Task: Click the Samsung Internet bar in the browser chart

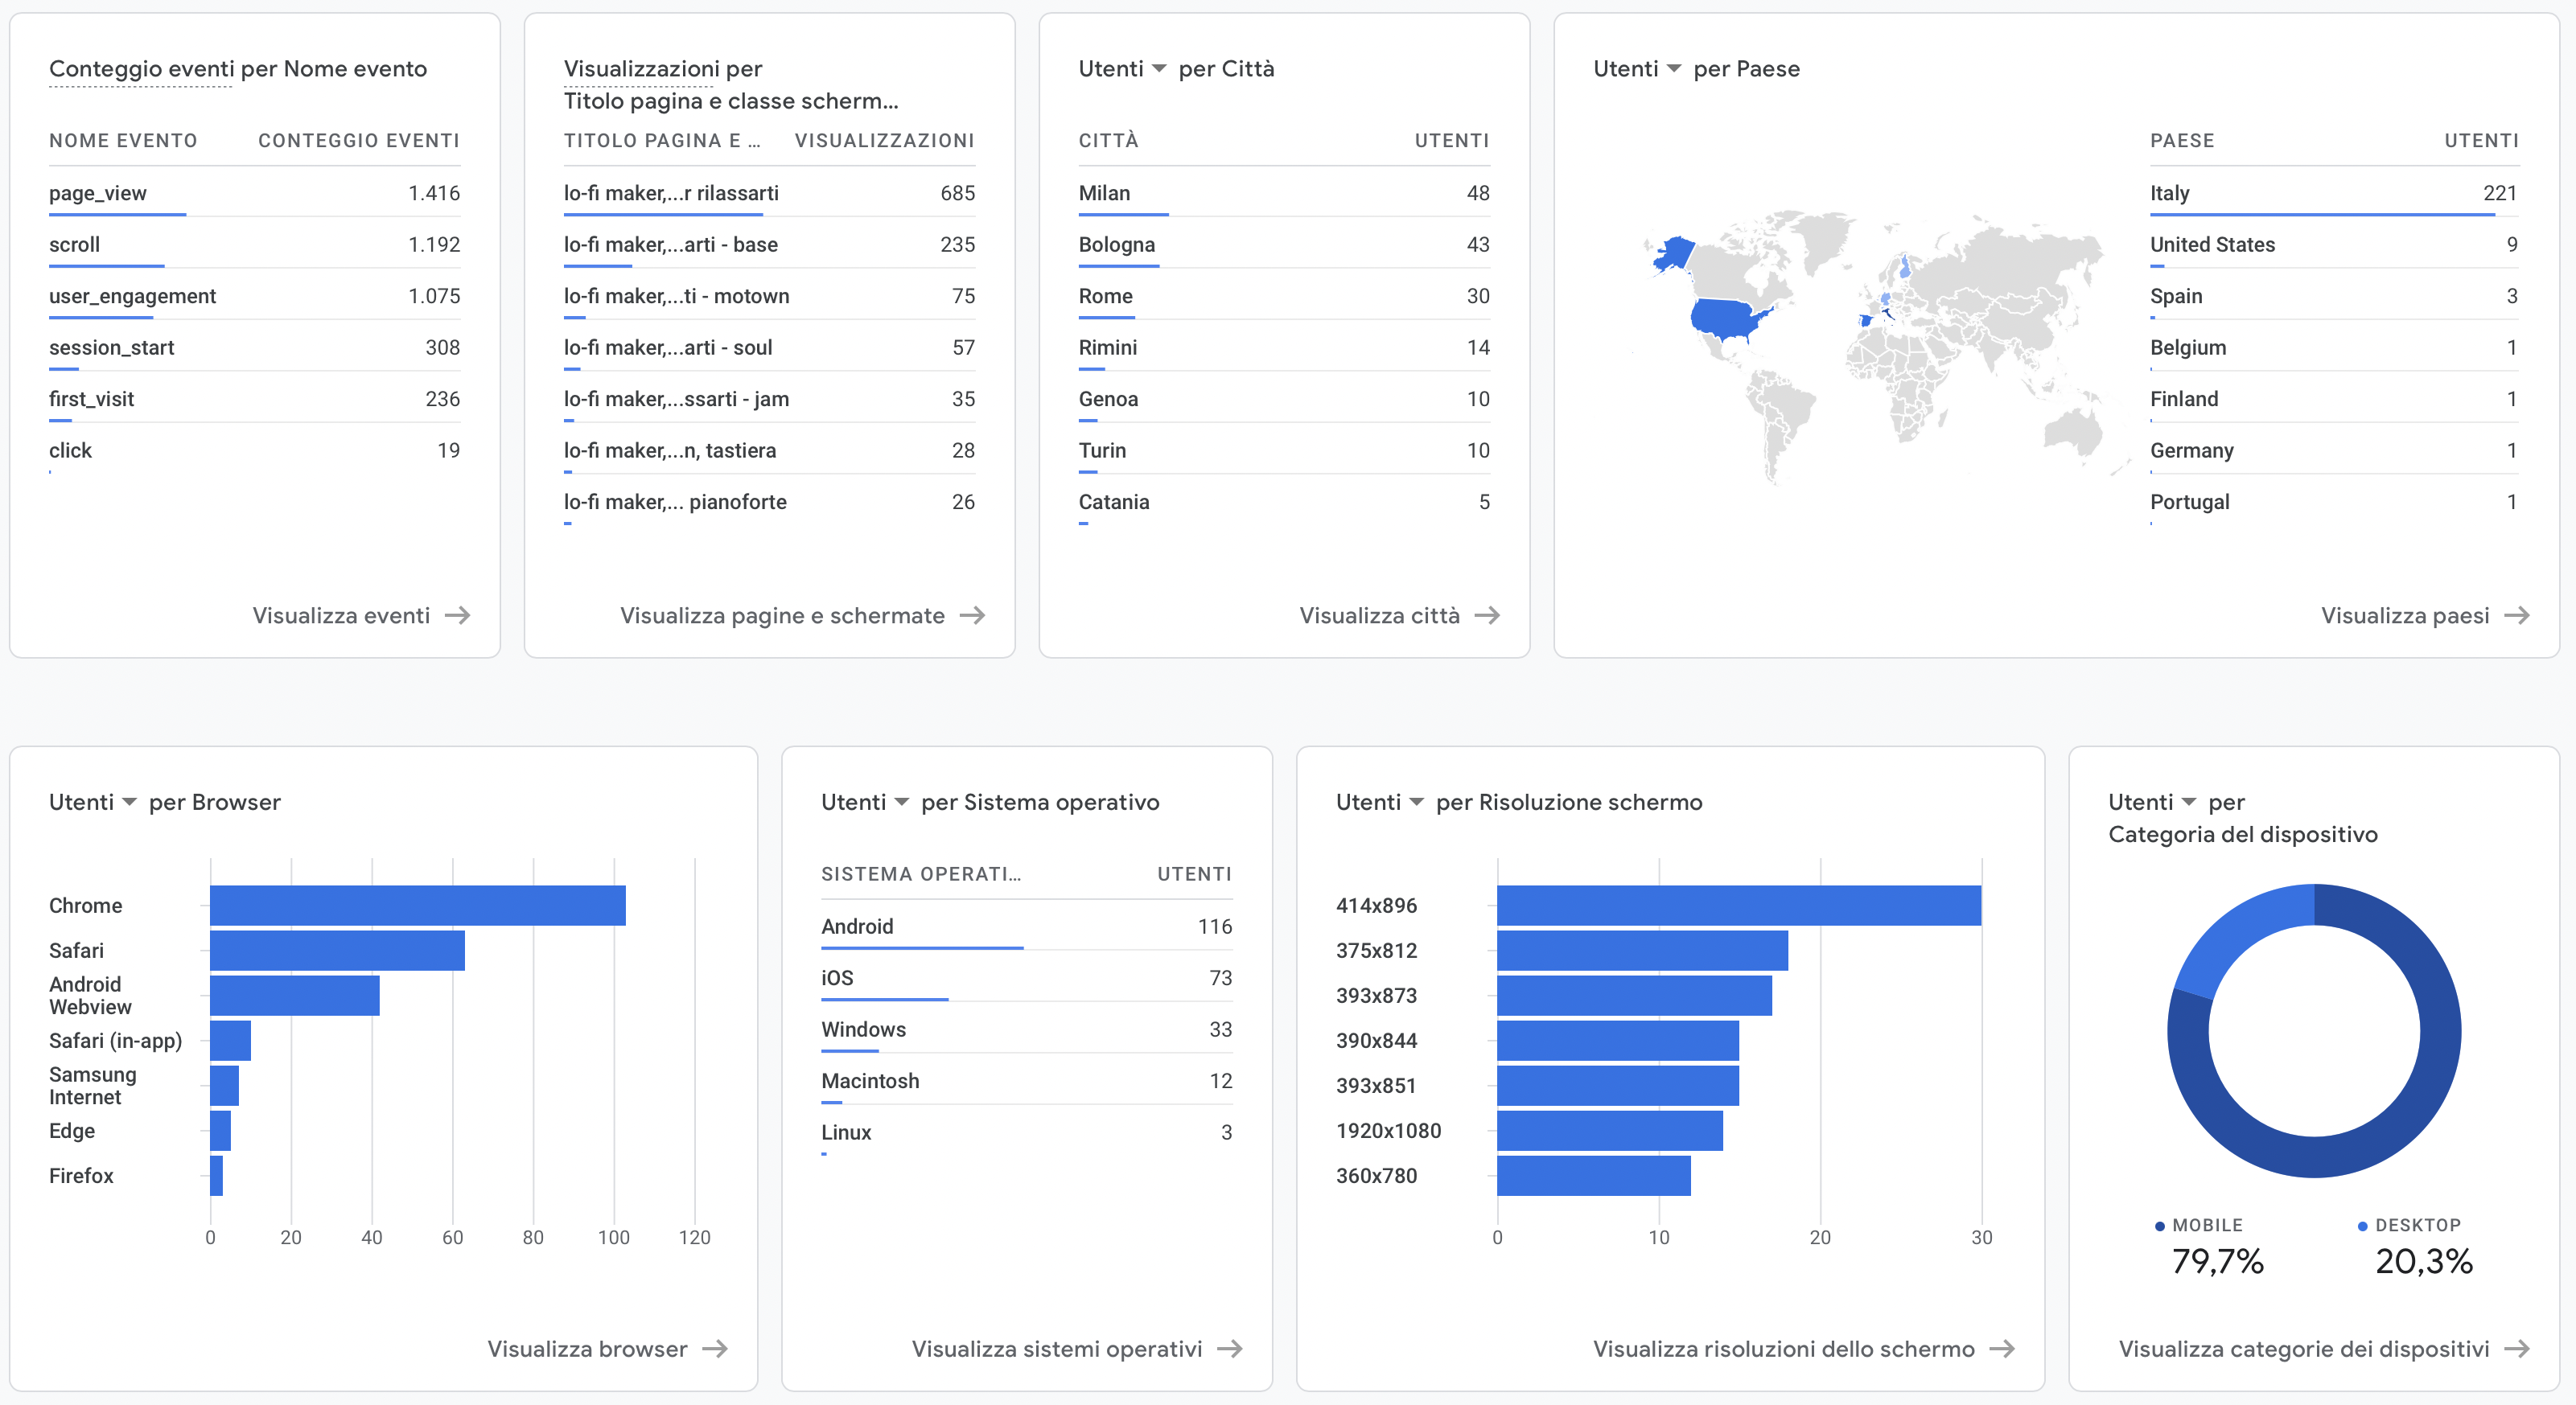Action: [x=224, y=1086]
